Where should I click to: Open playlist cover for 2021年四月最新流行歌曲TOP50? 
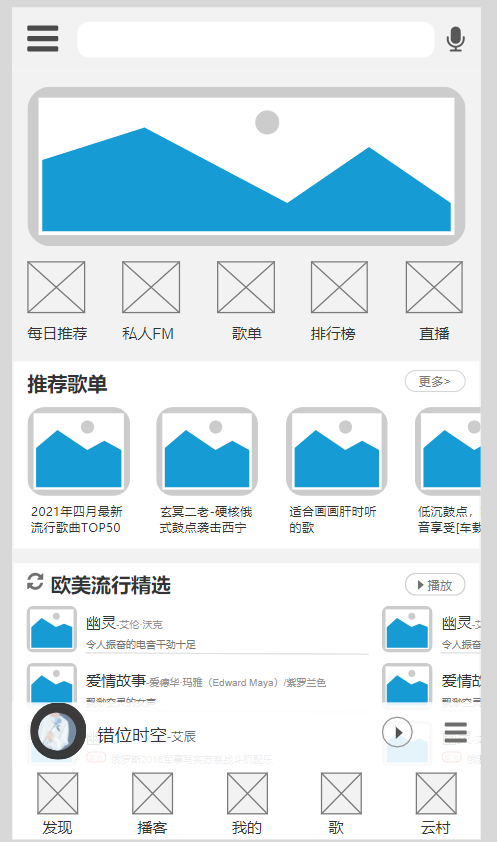79,451
